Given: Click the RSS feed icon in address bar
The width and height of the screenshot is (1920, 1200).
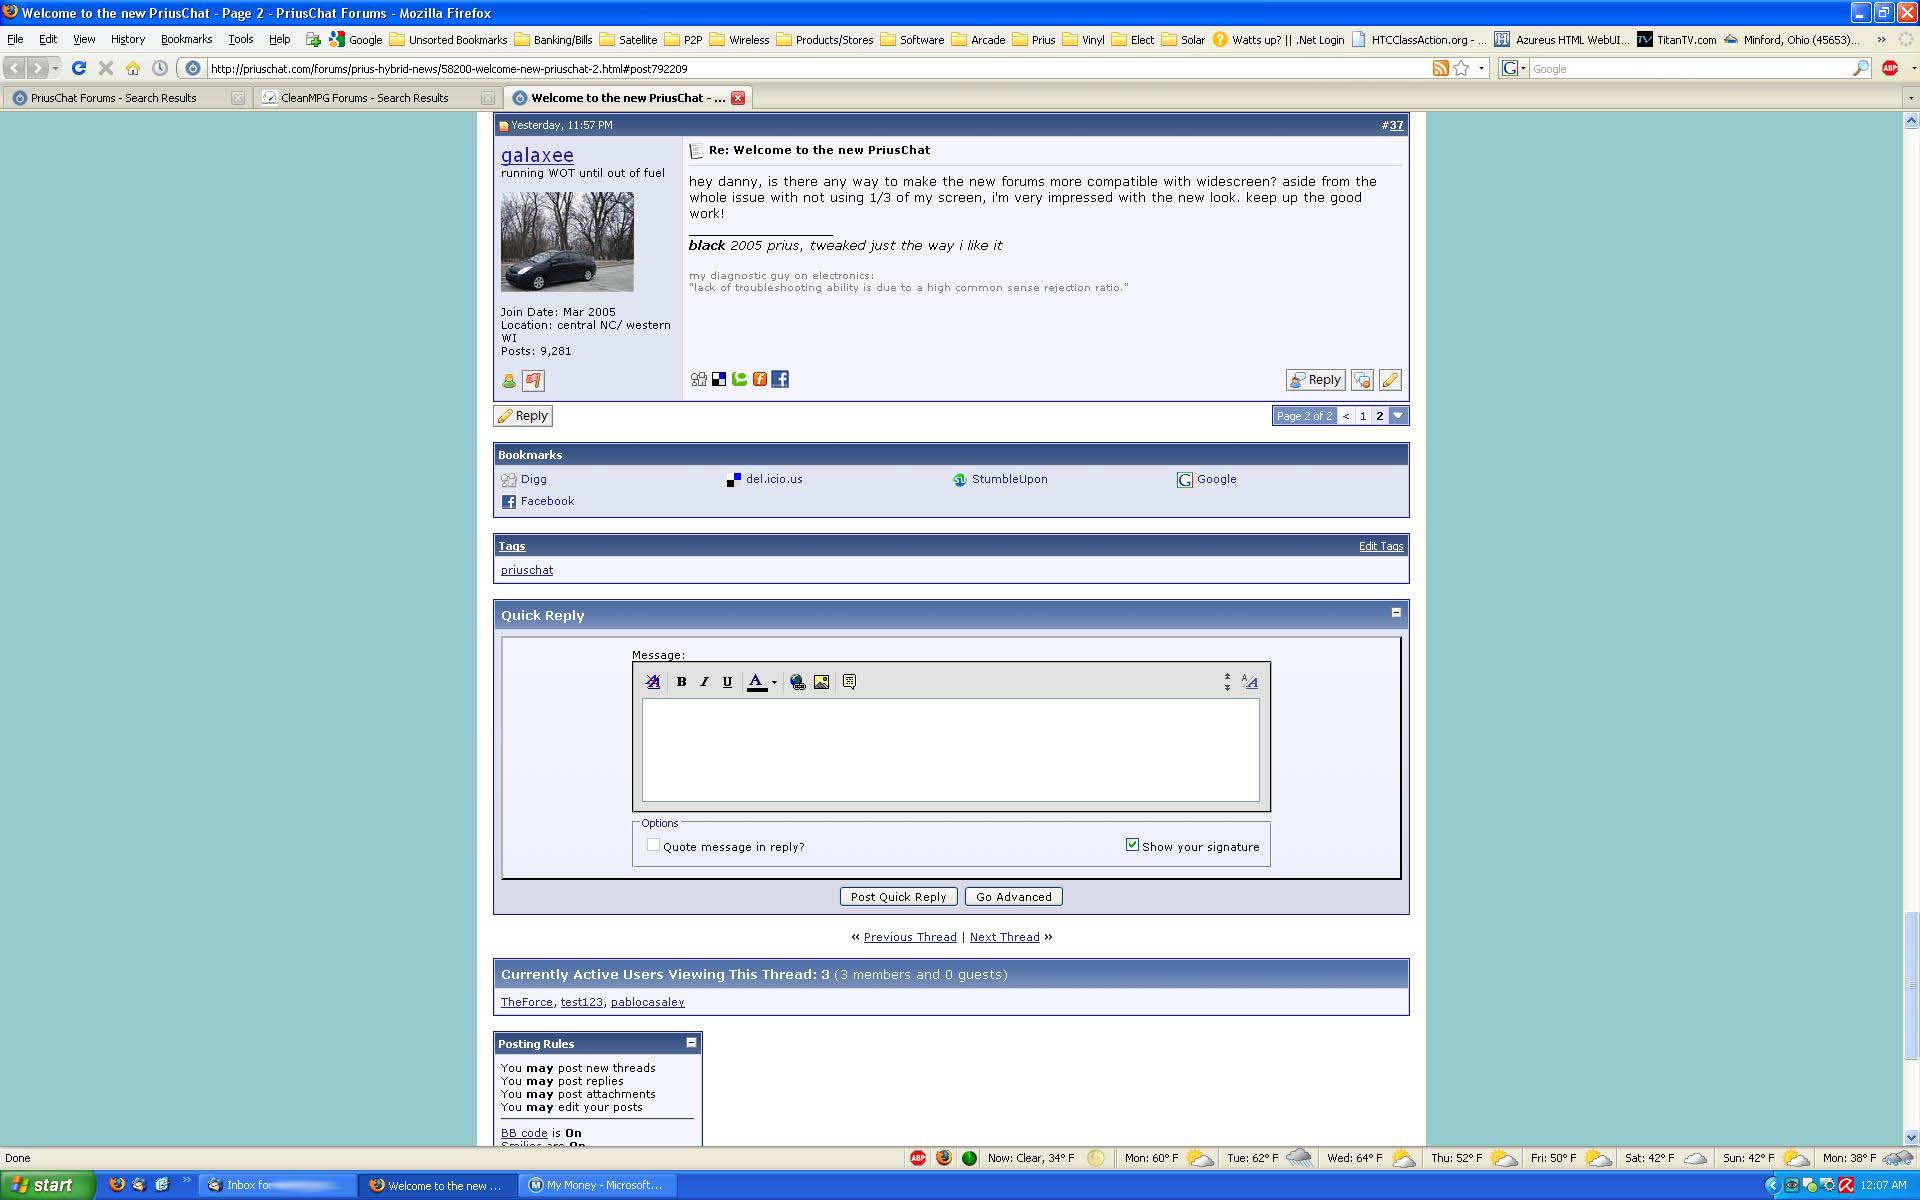Looking at the screenshot, I should 1440,68.
